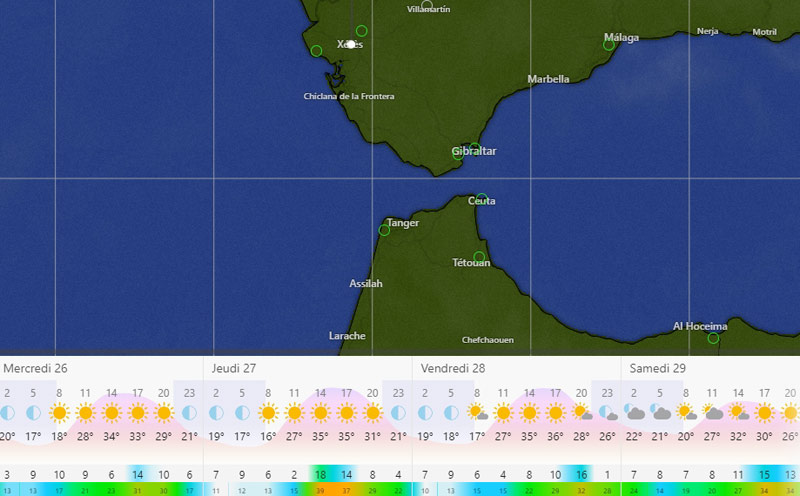Click green wind cell 18 on Jeudi
The height and width of the screenshot is (496, 800).
point(320,475)
